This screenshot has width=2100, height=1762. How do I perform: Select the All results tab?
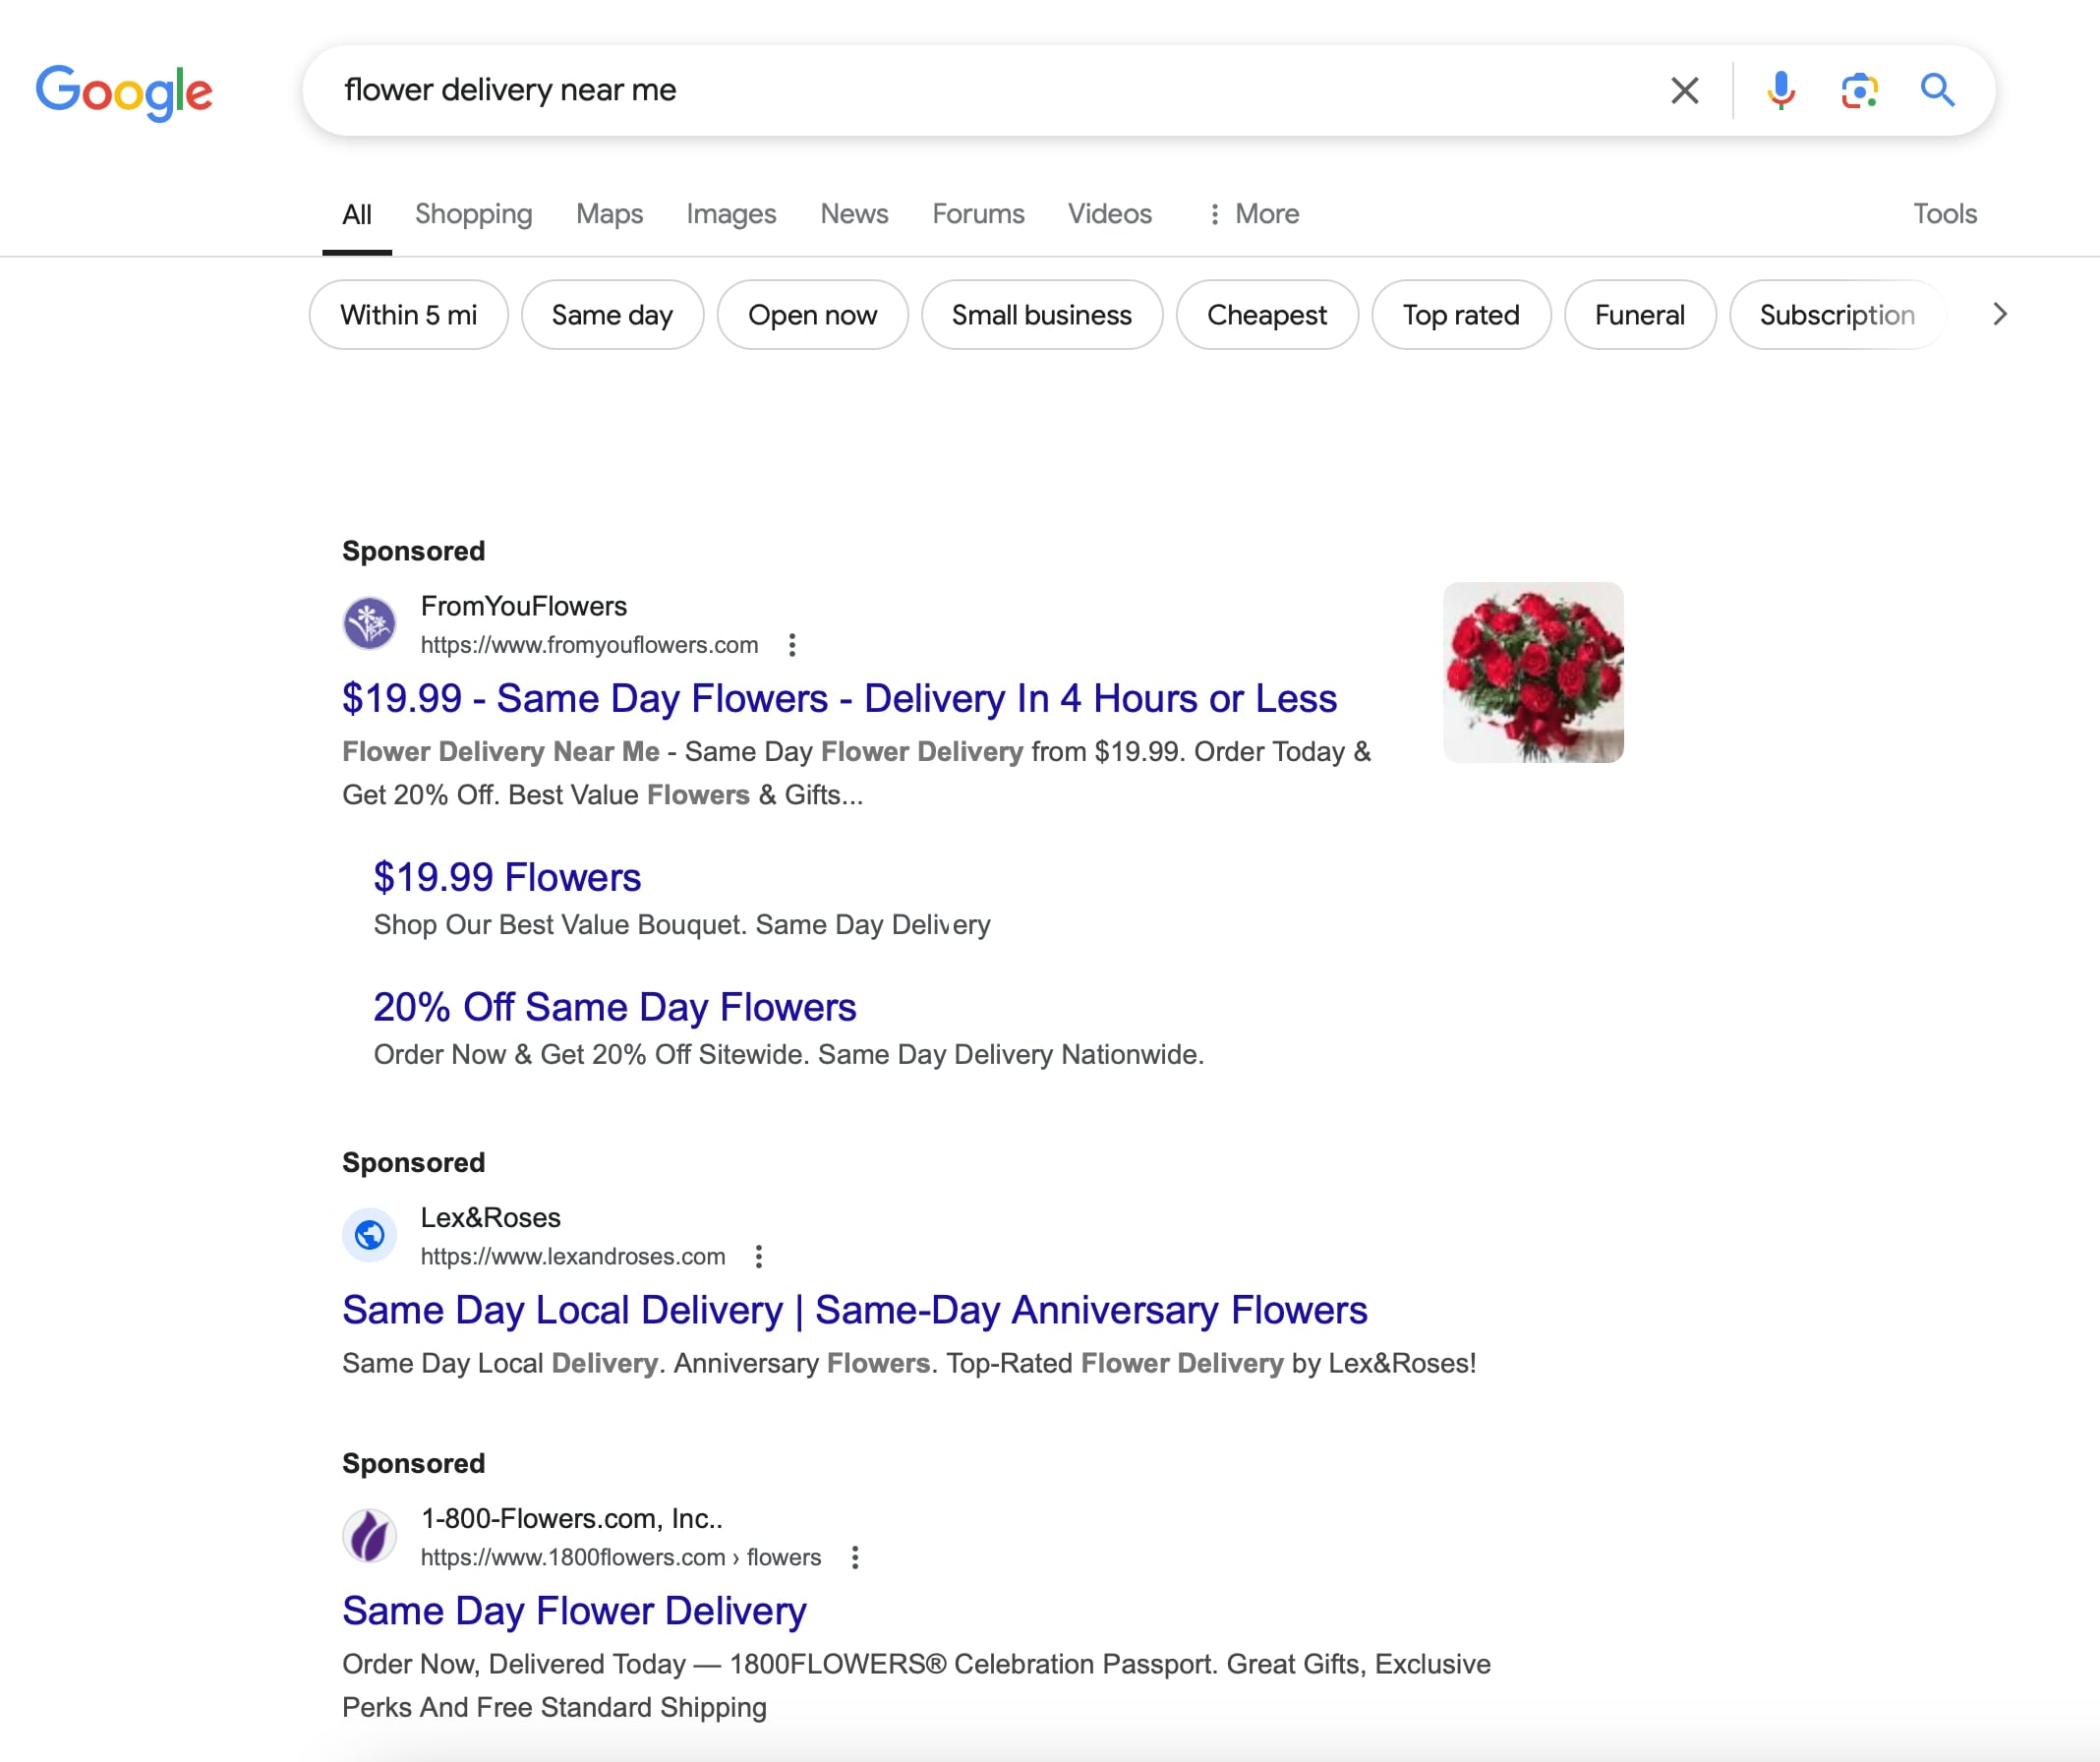[357, 214]
